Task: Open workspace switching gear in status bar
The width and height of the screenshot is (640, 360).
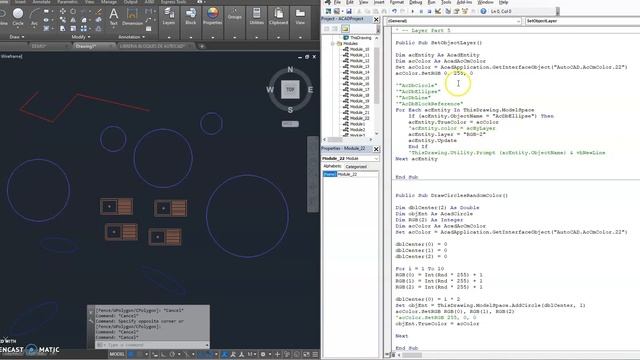Action: 263,354
